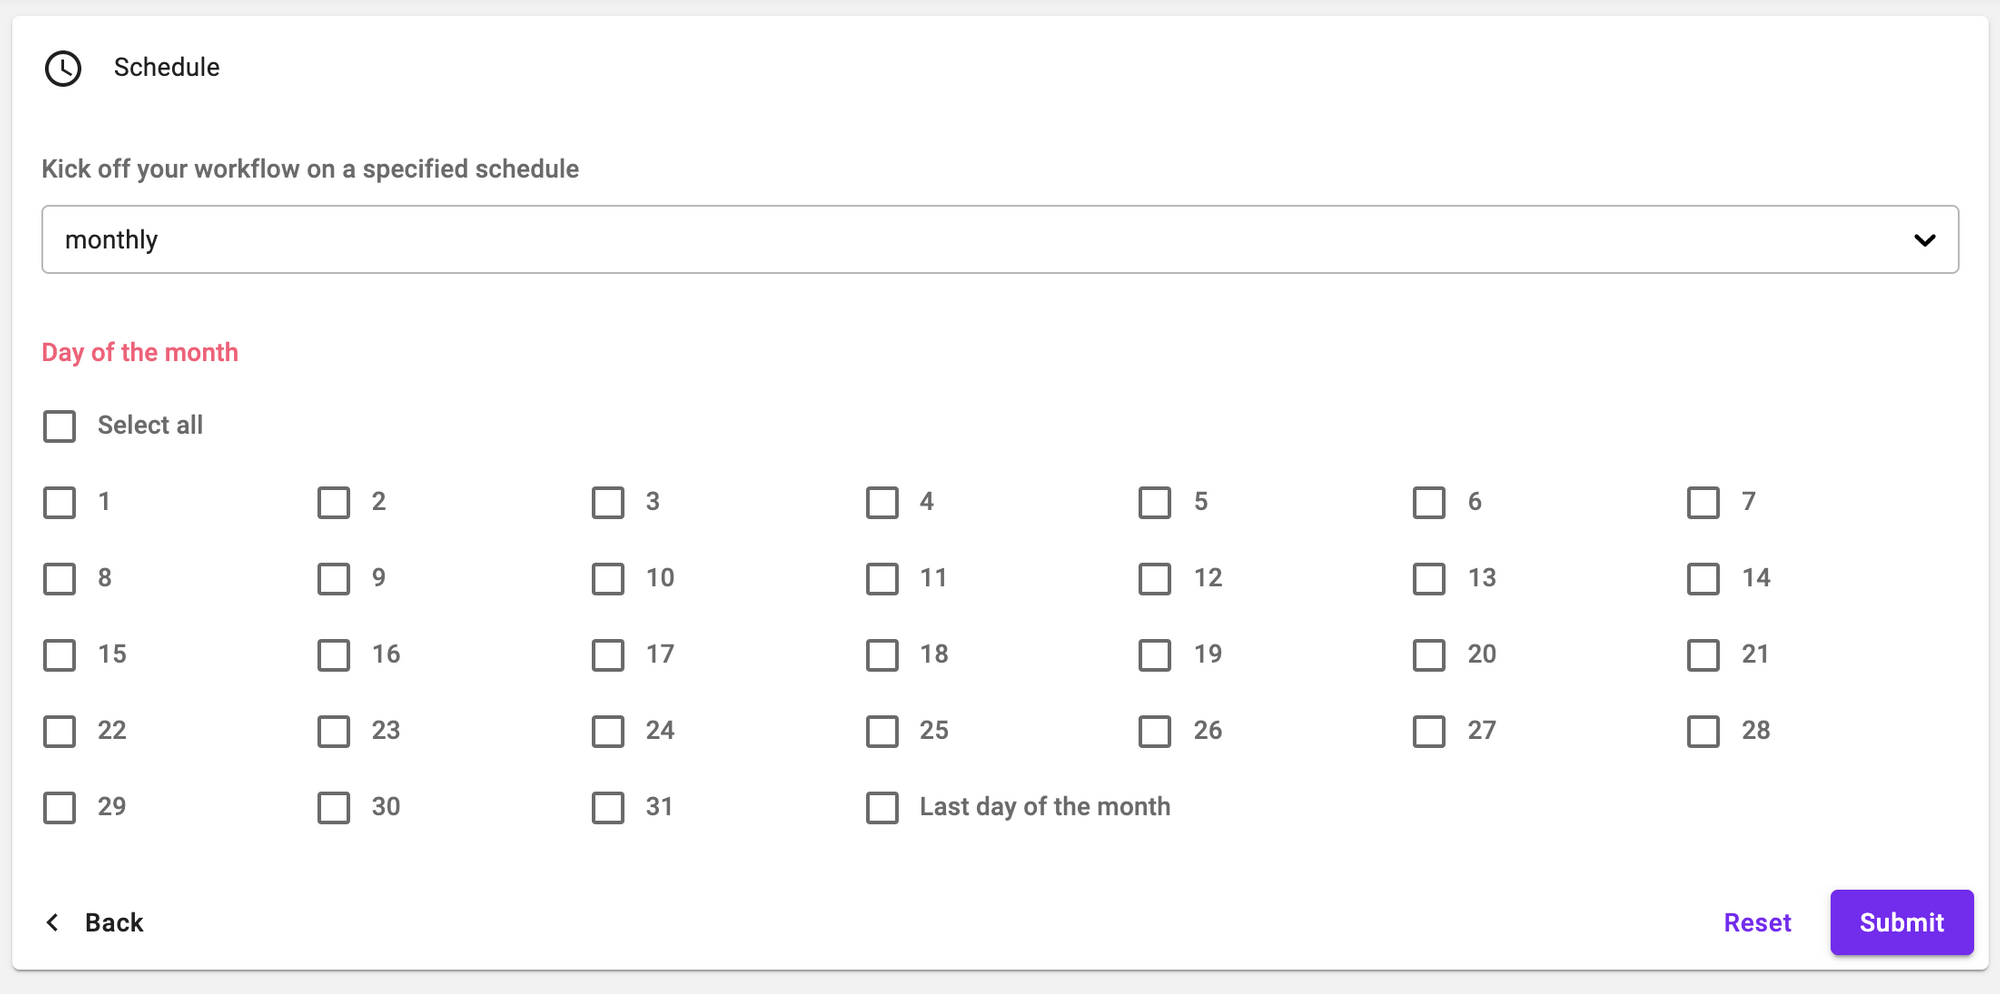Click the Schedule heading text

(x=166, y=67)
